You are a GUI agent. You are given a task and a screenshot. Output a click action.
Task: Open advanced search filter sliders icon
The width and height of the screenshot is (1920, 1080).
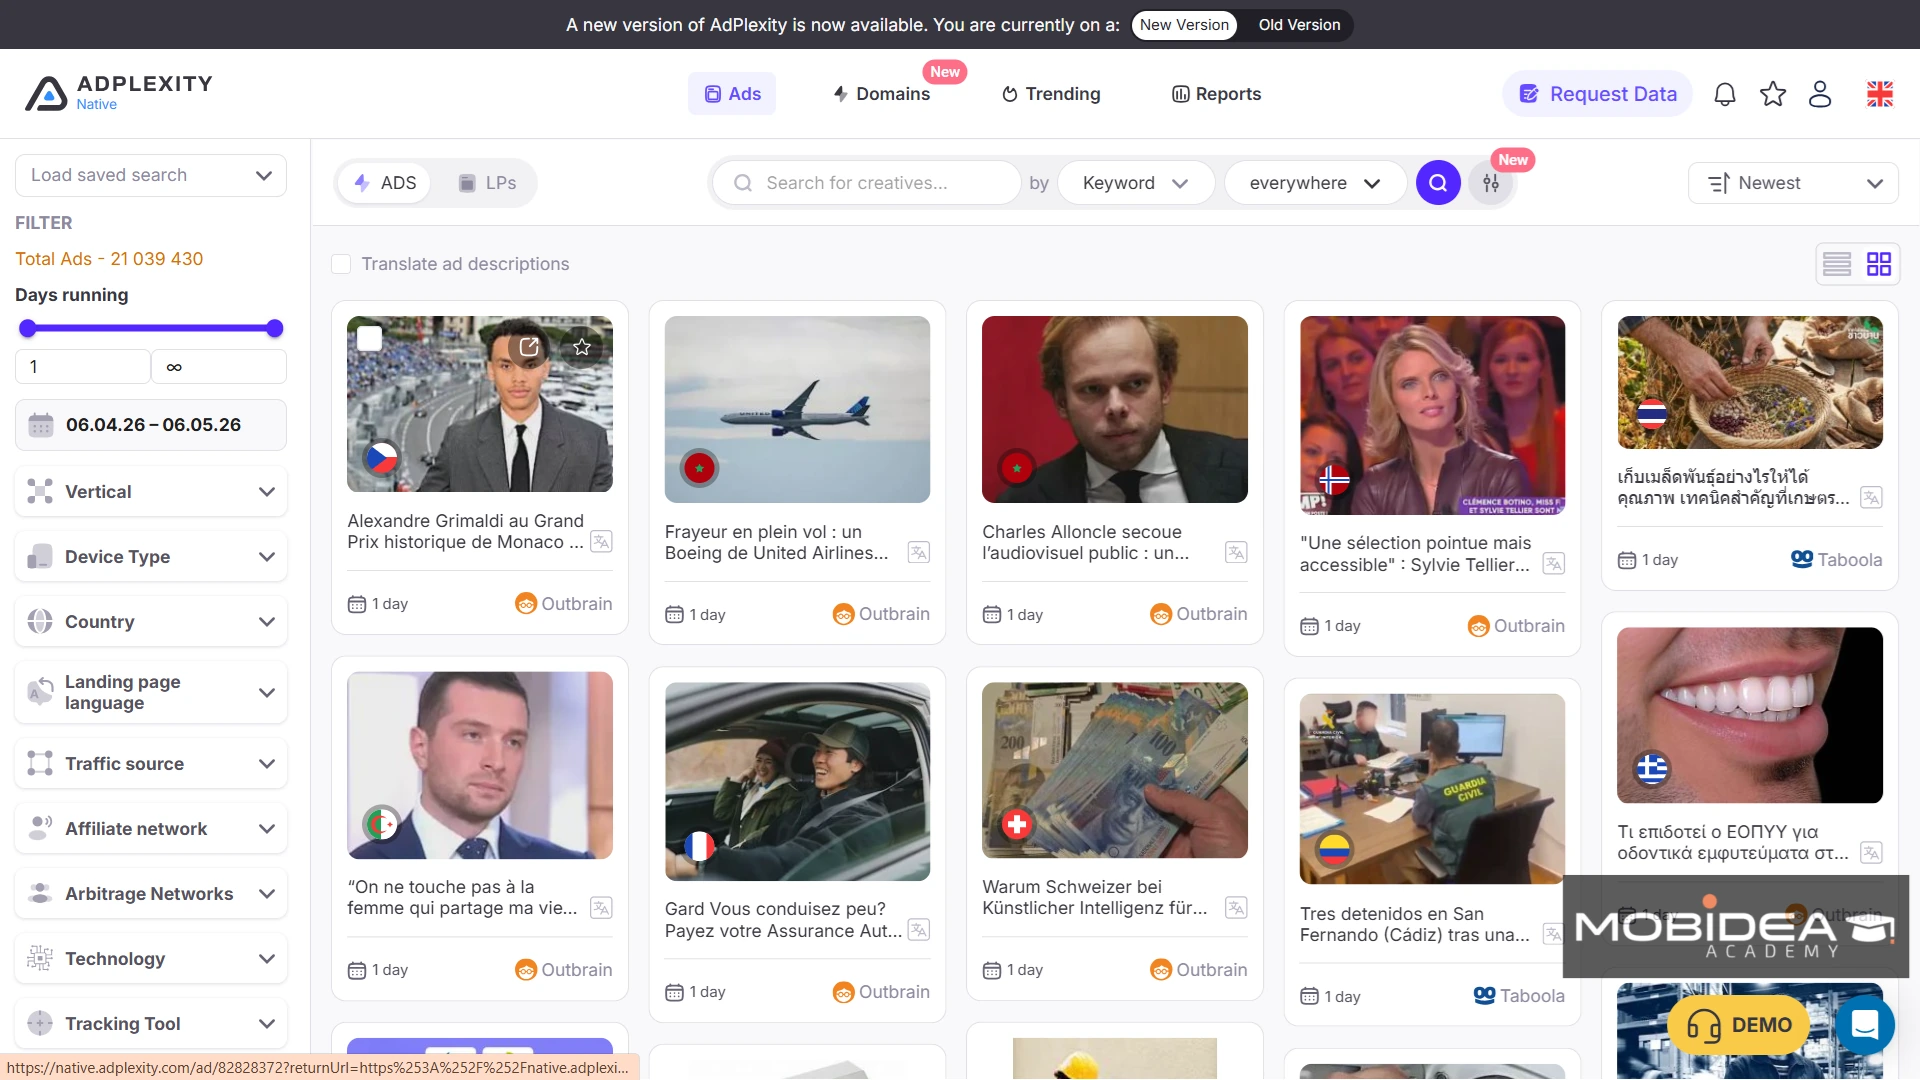point(1491,183)
